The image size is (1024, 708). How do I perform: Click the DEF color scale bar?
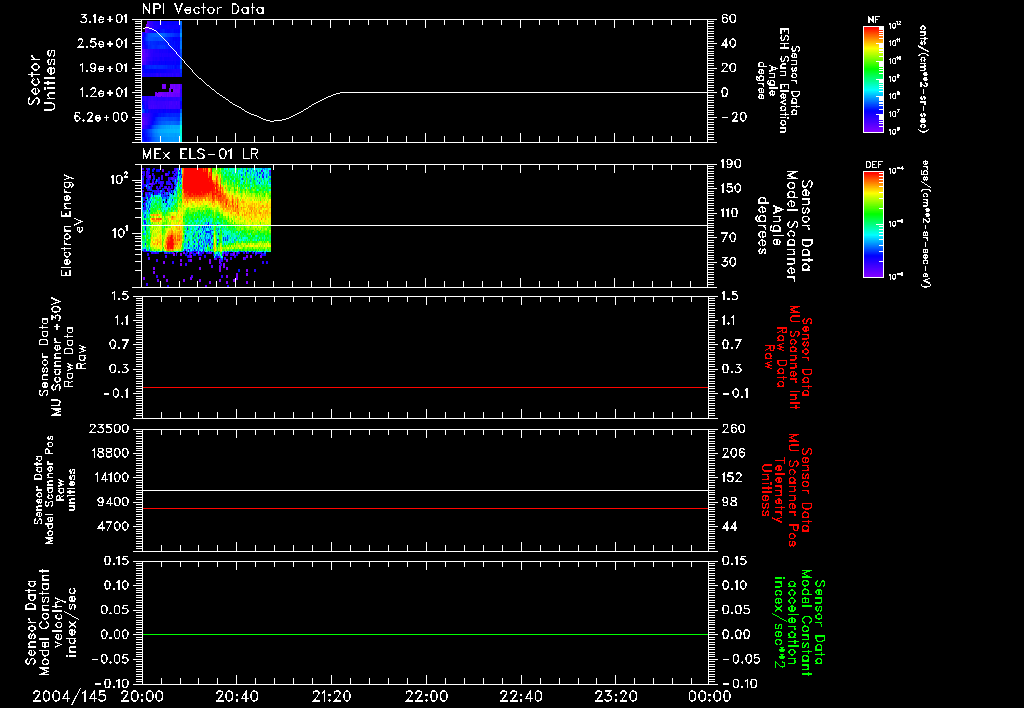873,224
